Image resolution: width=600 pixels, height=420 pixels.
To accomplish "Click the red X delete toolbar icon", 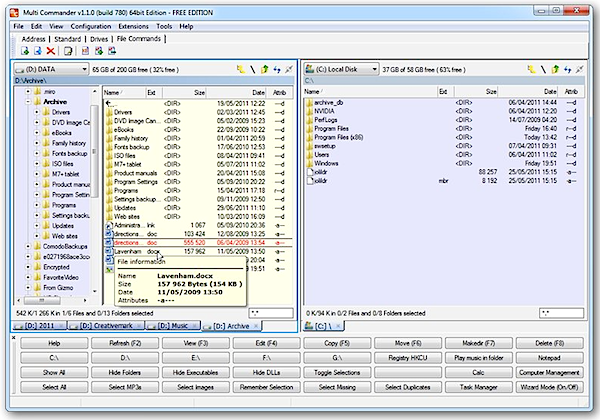I will point(50,50).
